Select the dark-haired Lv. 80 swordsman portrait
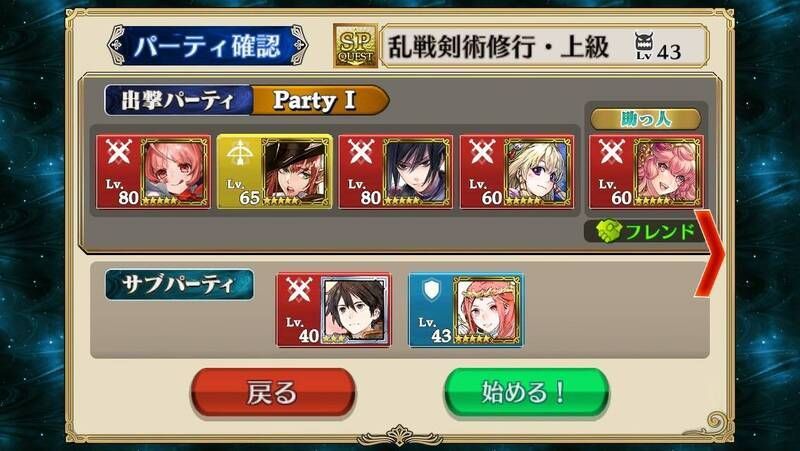 pos(417,172)
